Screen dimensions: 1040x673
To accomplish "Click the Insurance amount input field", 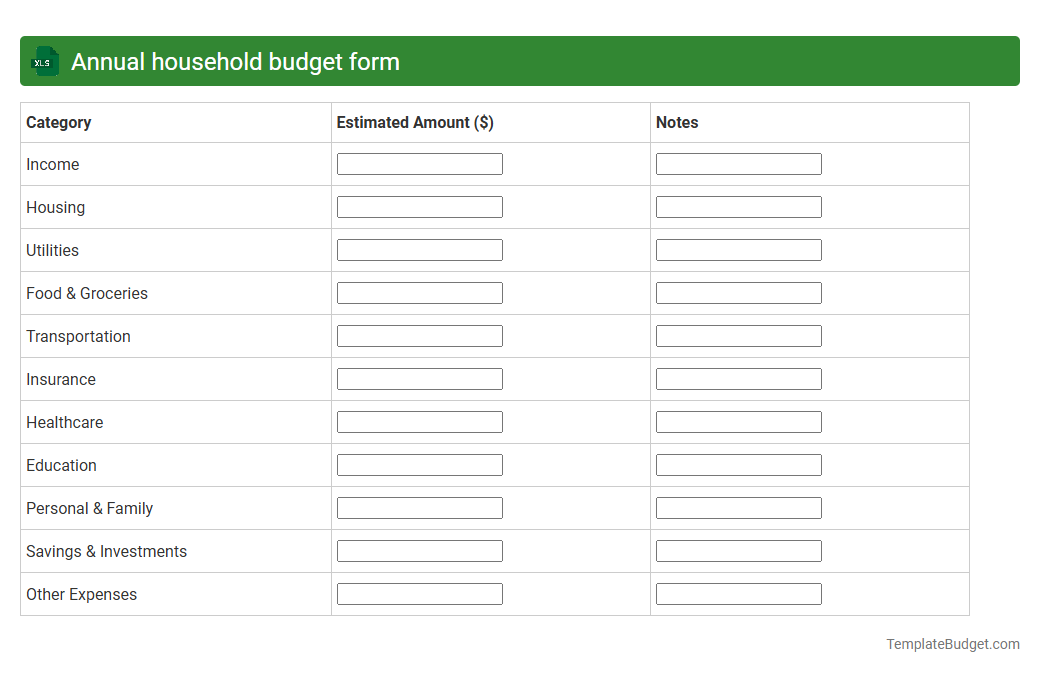I will click(x=419, y=378).
